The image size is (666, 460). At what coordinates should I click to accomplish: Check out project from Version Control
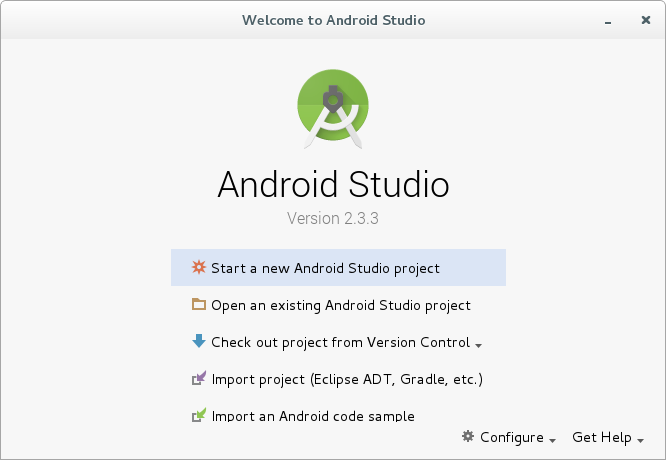[338, 341]
